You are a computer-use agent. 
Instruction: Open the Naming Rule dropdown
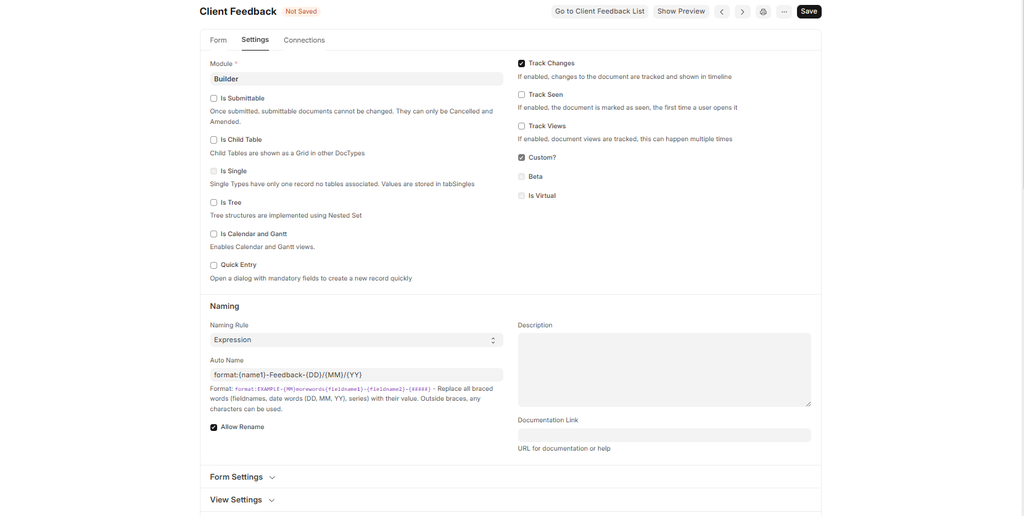[356, 340]
